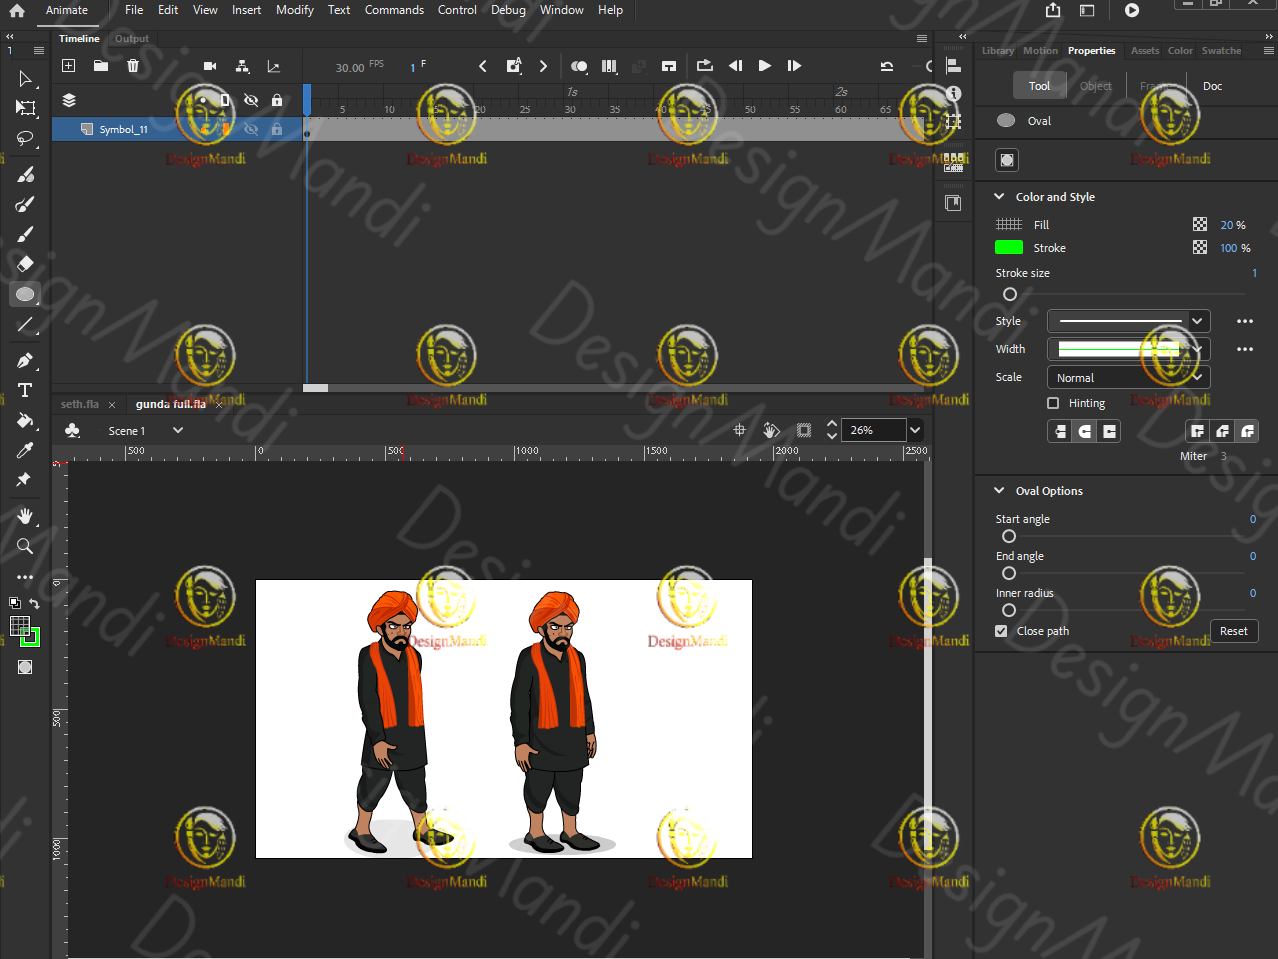Image resolution: width=1278 pixels, height=959 pixels.
Task: Open the zoom percentage dropdown
Action: (914, 430)
